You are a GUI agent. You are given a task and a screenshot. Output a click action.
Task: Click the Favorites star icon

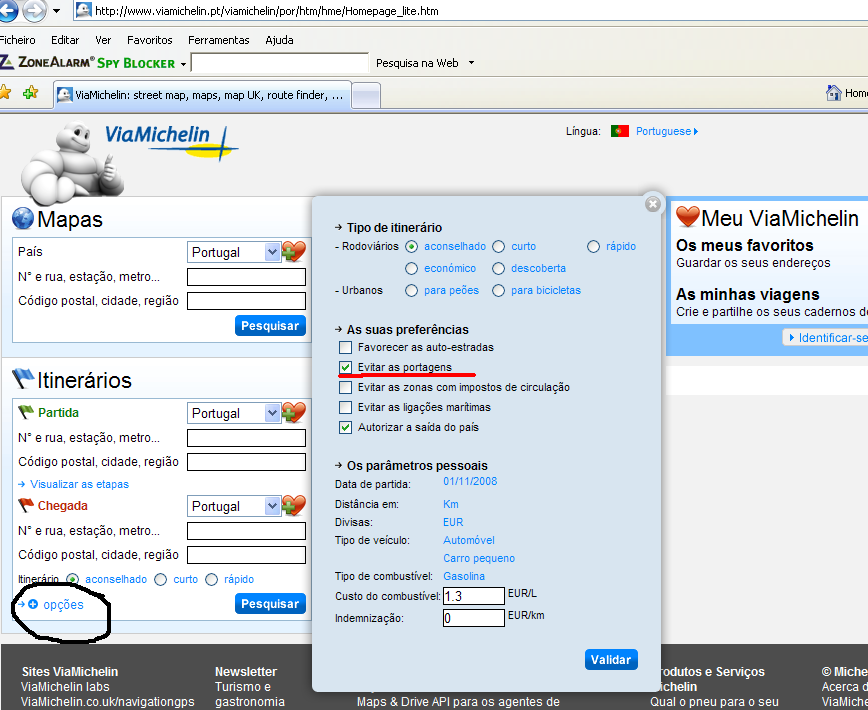pos(5,92)
